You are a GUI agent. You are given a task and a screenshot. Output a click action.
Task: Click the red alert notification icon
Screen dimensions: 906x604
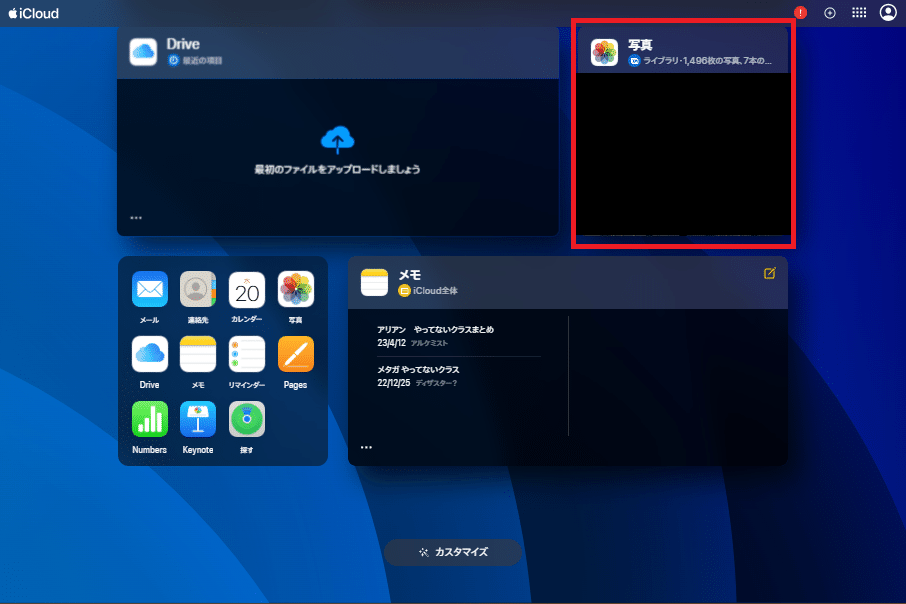pyautogui.click(x=800, y=13)
